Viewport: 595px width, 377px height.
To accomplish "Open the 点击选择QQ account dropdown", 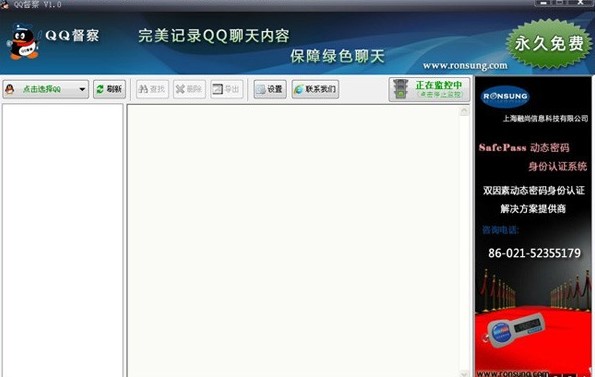I will (x=46, y=89).
